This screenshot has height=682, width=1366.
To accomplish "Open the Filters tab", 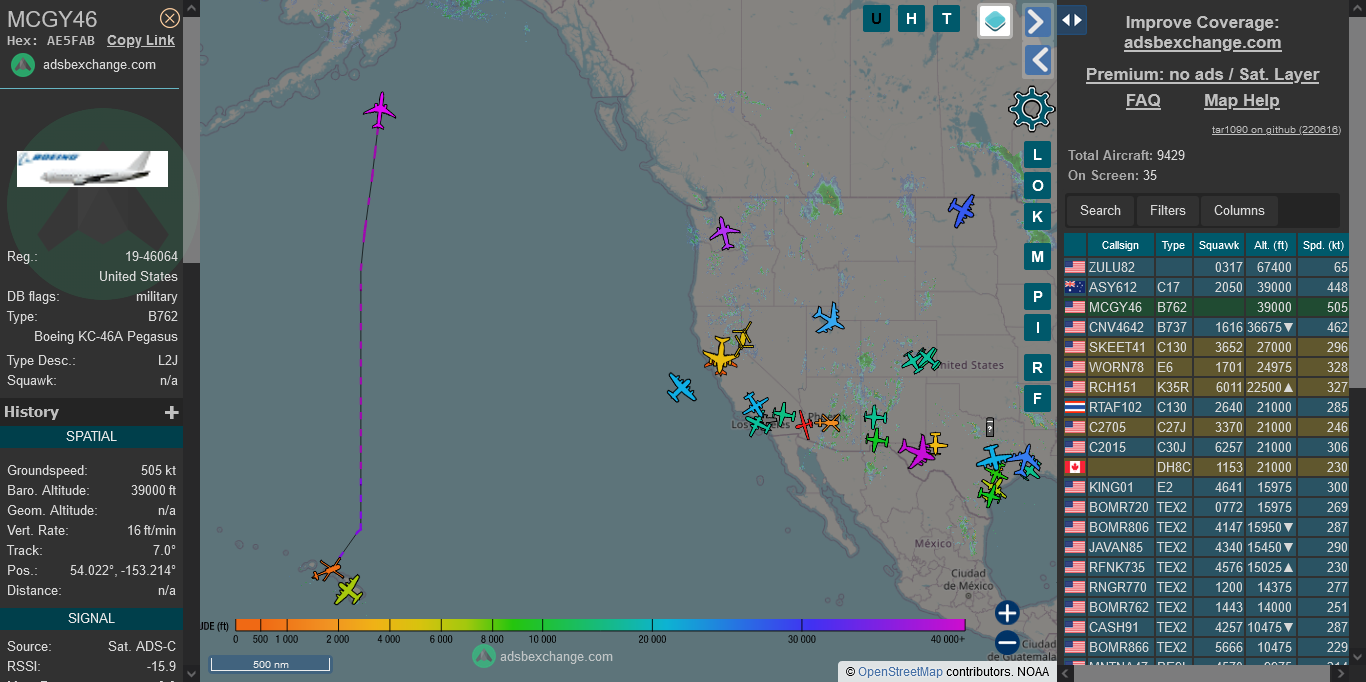I will pyautogui.click(x=1168, y=211).
